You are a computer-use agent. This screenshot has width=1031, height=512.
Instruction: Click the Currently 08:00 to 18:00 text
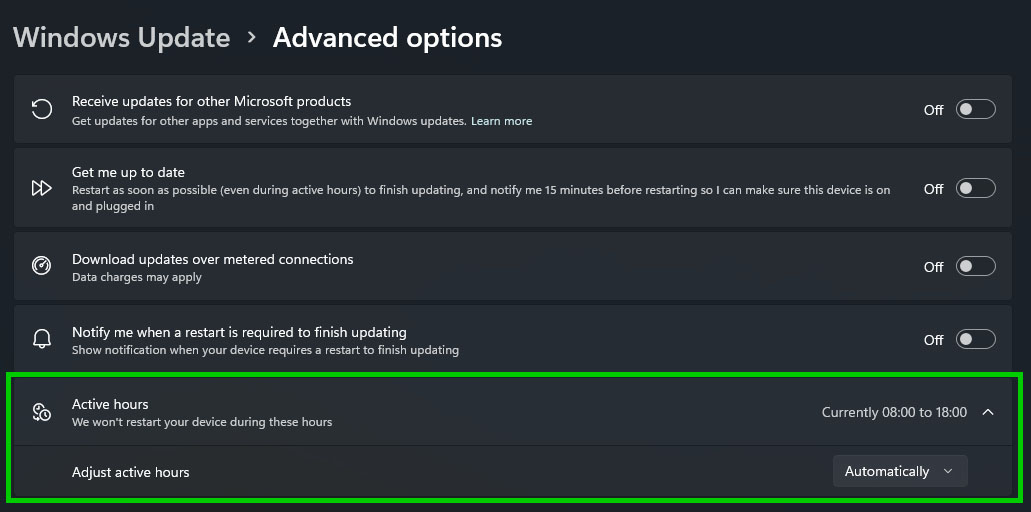click(x=894, y=412)
